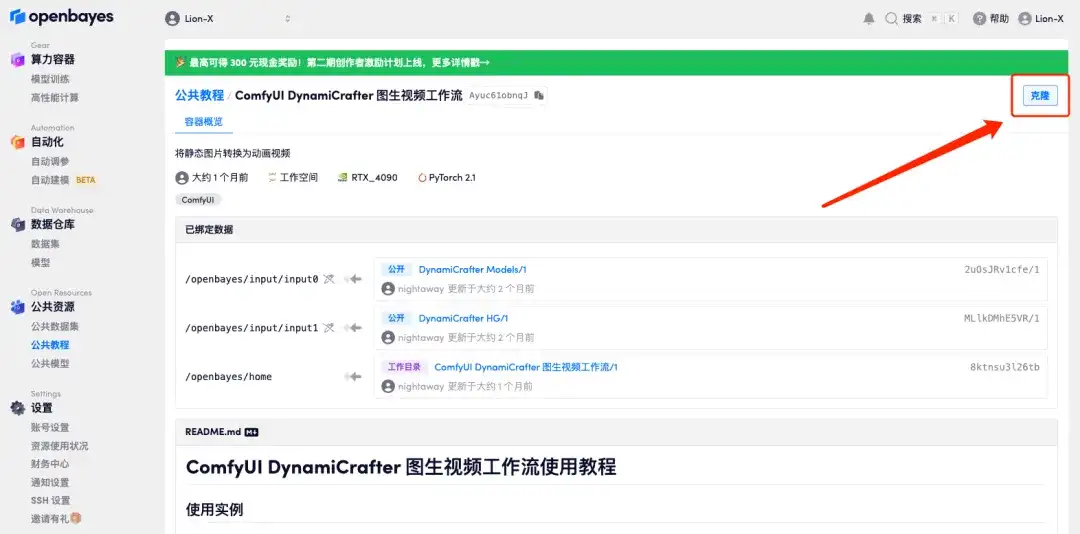Click the /openbayes/home path text
The width and height of the screenshot is (1080, 534).
click(x=229, y=377)
